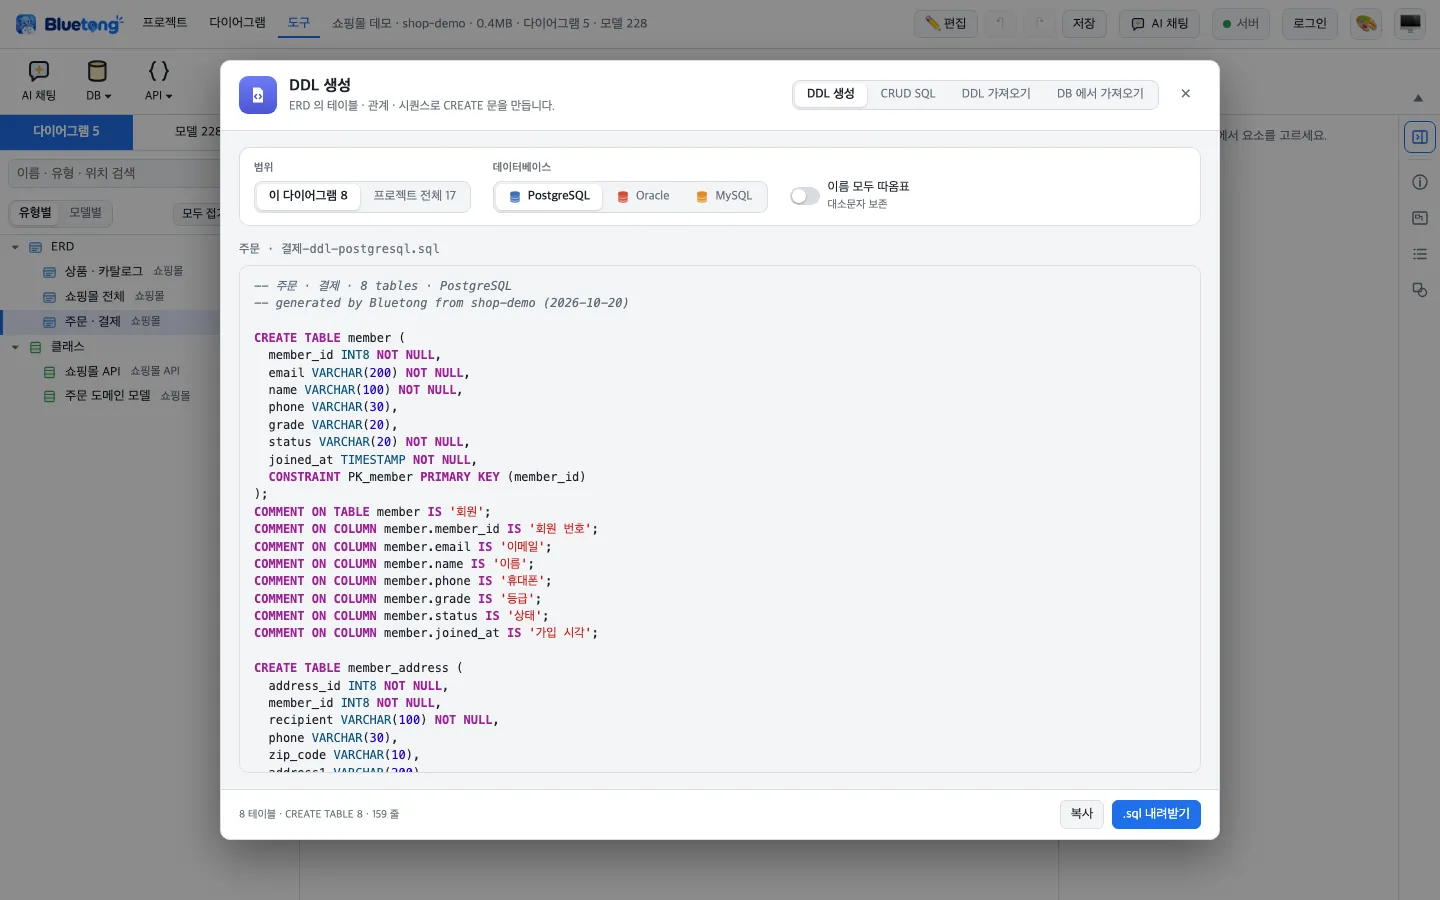1440x900 pixels.
Task: Click the undo arrow in top bar
Action: [x=999, y=23]
